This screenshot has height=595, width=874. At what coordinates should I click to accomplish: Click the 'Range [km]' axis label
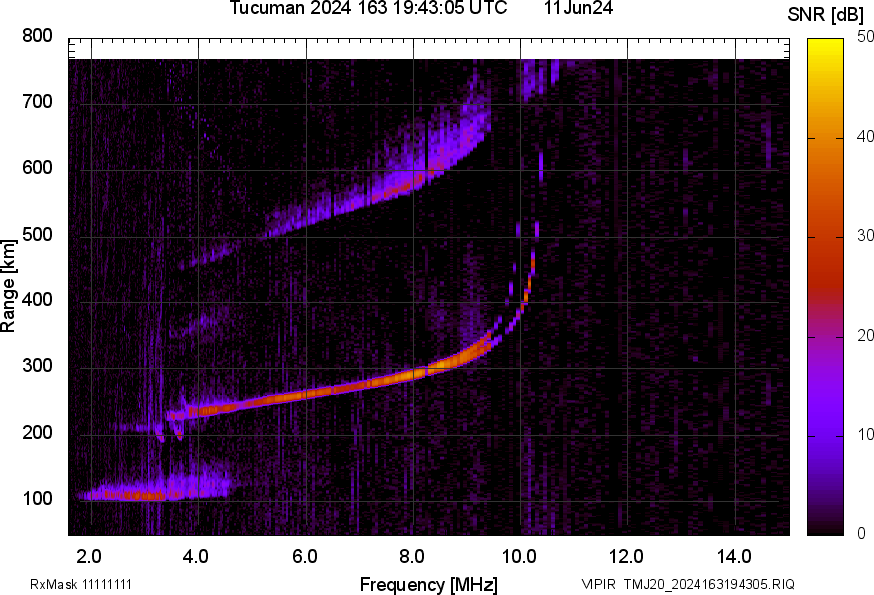8,286
